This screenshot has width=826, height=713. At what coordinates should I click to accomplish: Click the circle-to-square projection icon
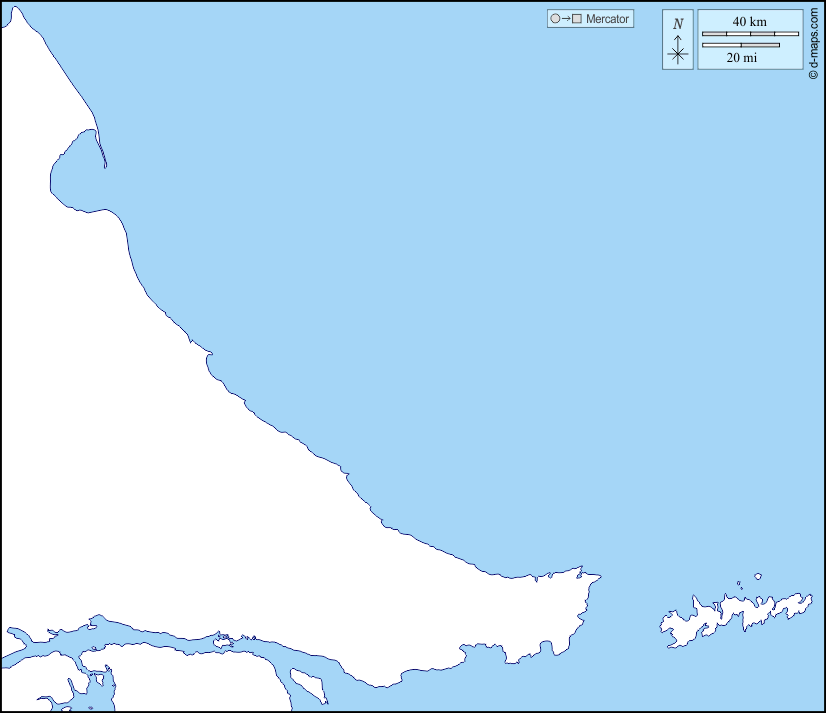point(565,19)
